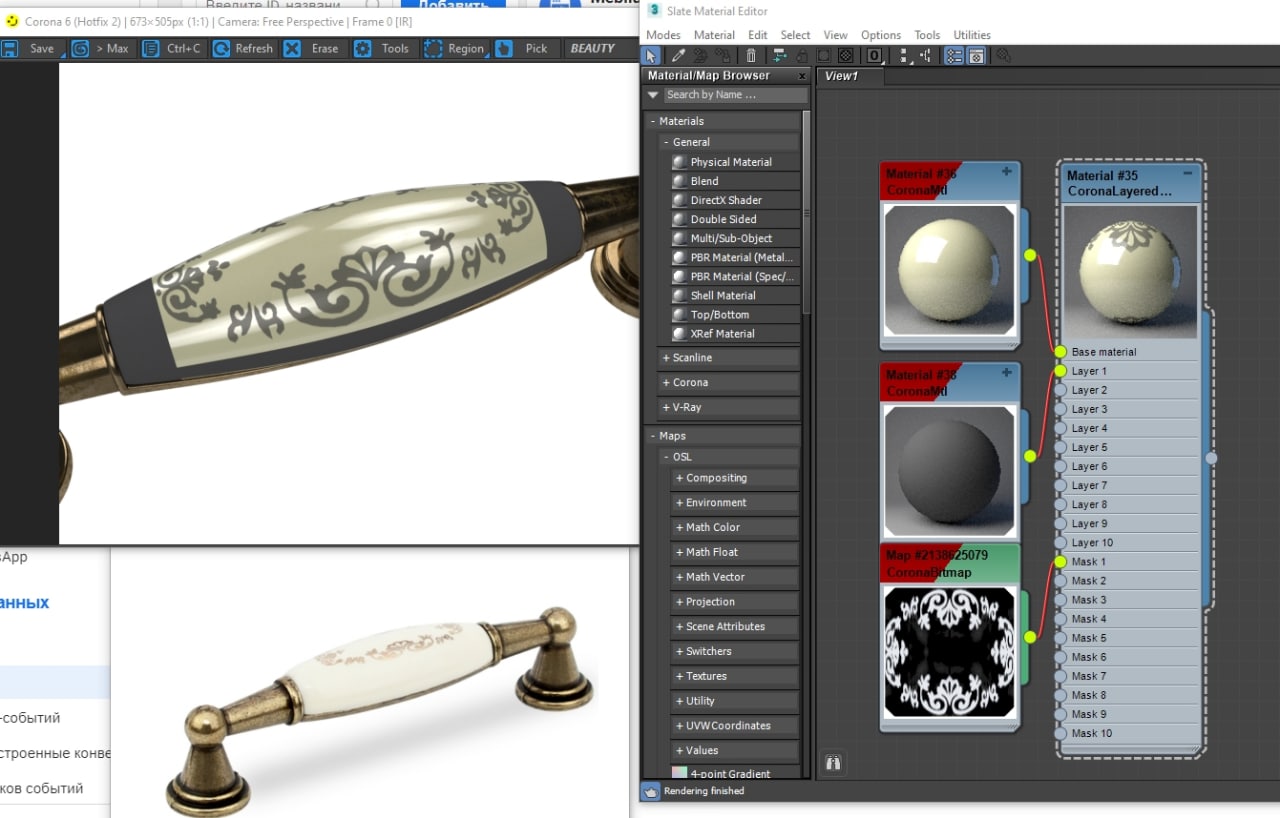The width and height of the screenshot is (1280, 818).
Task: Click Base material input socket
Action: pyautogui.click(x=1060, y=351)
